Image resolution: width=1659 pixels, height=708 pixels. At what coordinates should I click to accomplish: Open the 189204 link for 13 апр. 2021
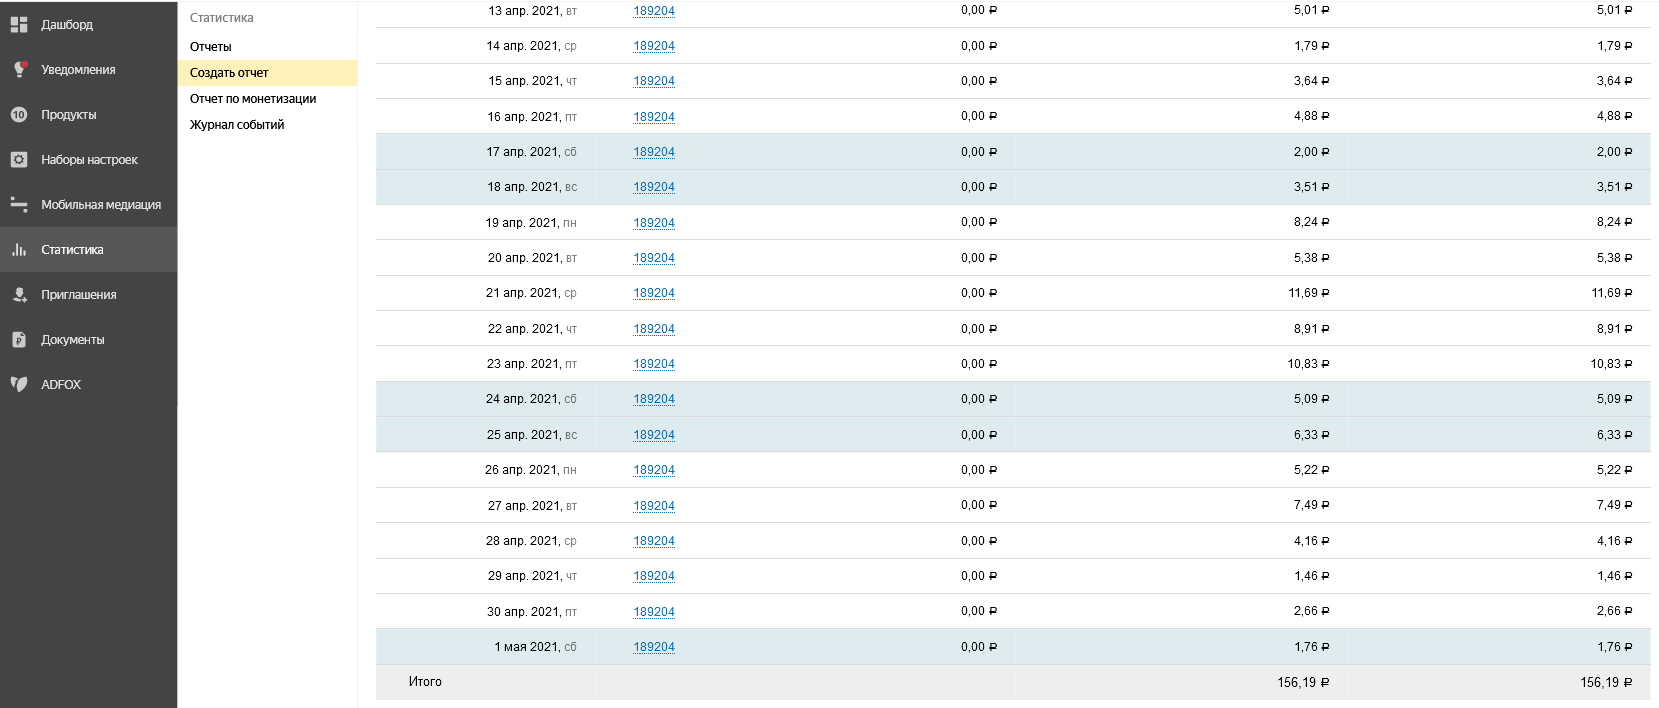654,11
